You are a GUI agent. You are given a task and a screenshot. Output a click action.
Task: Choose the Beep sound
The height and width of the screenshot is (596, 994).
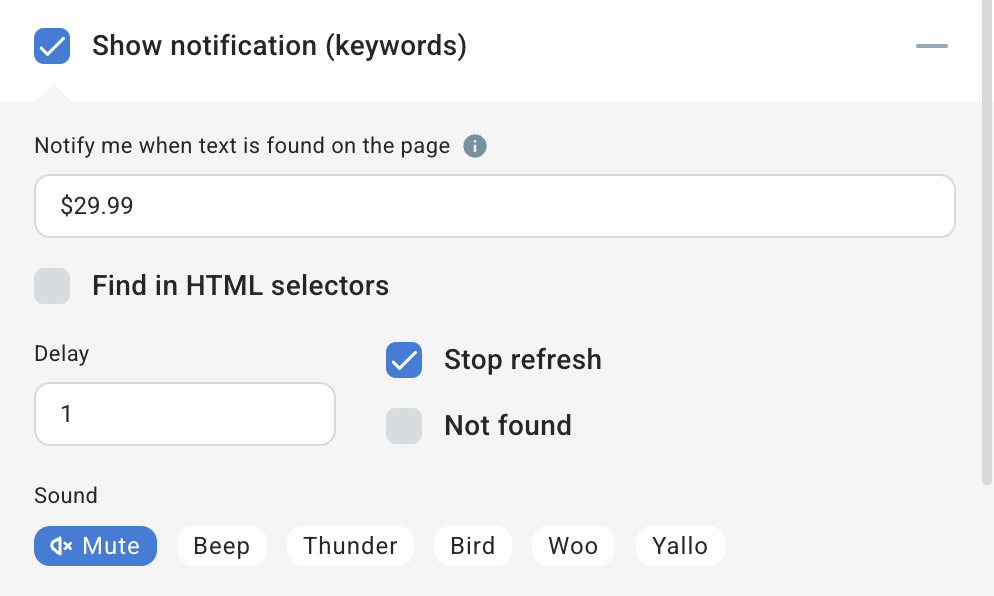(222, 546)
